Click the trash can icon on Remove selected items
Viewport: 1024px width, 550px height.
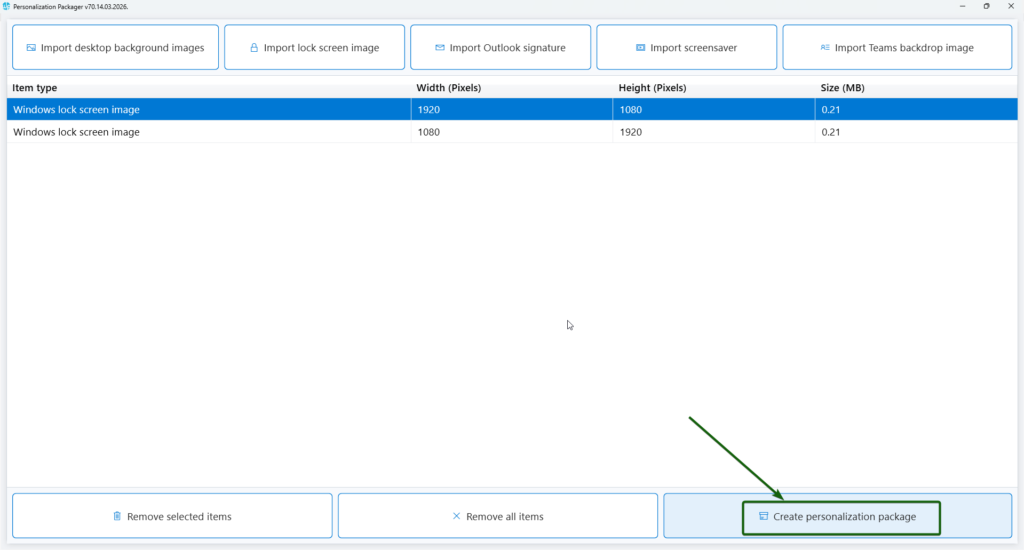coord(117,517)
